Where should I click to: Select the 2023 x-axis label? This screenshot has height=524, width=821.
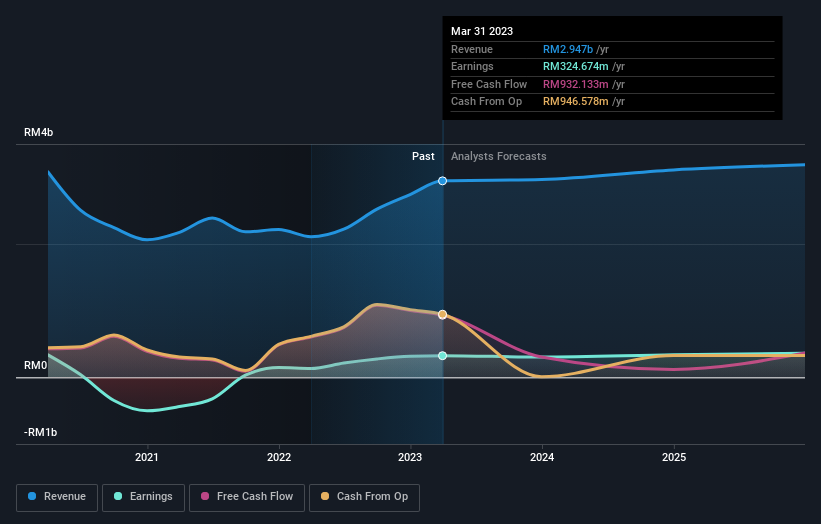[x=410, y=457]
